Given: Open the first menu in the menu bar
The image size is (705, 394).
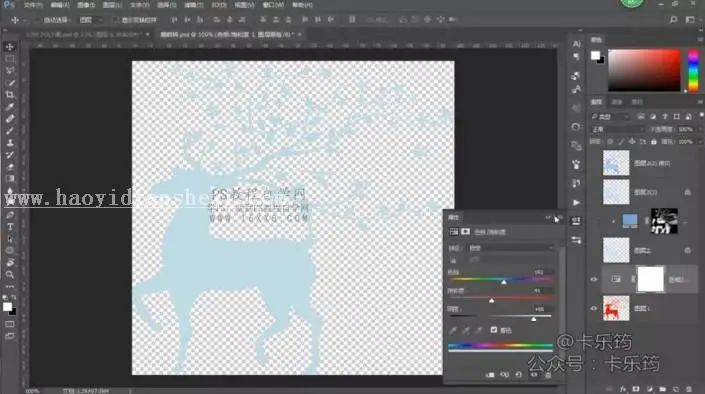Looking at the screenshot, I should 33,5.
